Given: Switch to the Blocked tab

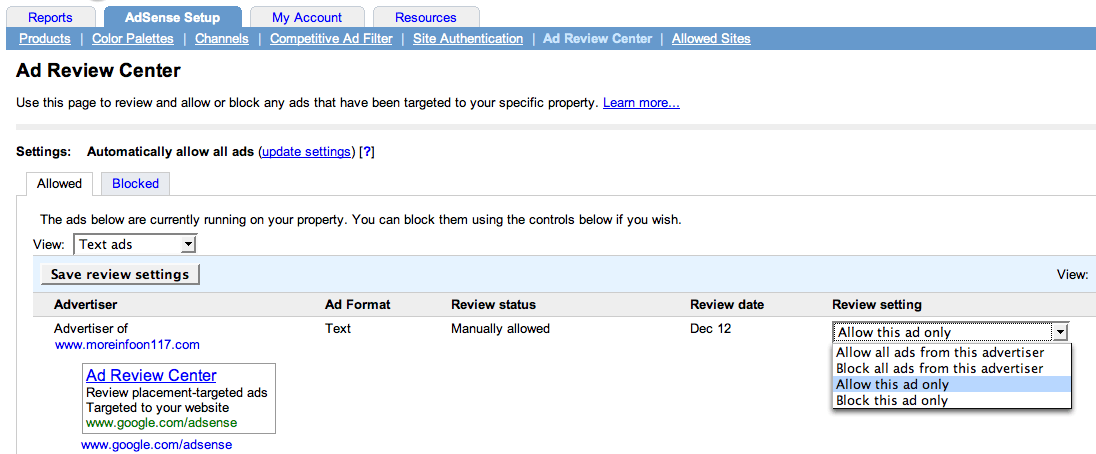Looking at the screenshot, I should [x=135, y=184].
